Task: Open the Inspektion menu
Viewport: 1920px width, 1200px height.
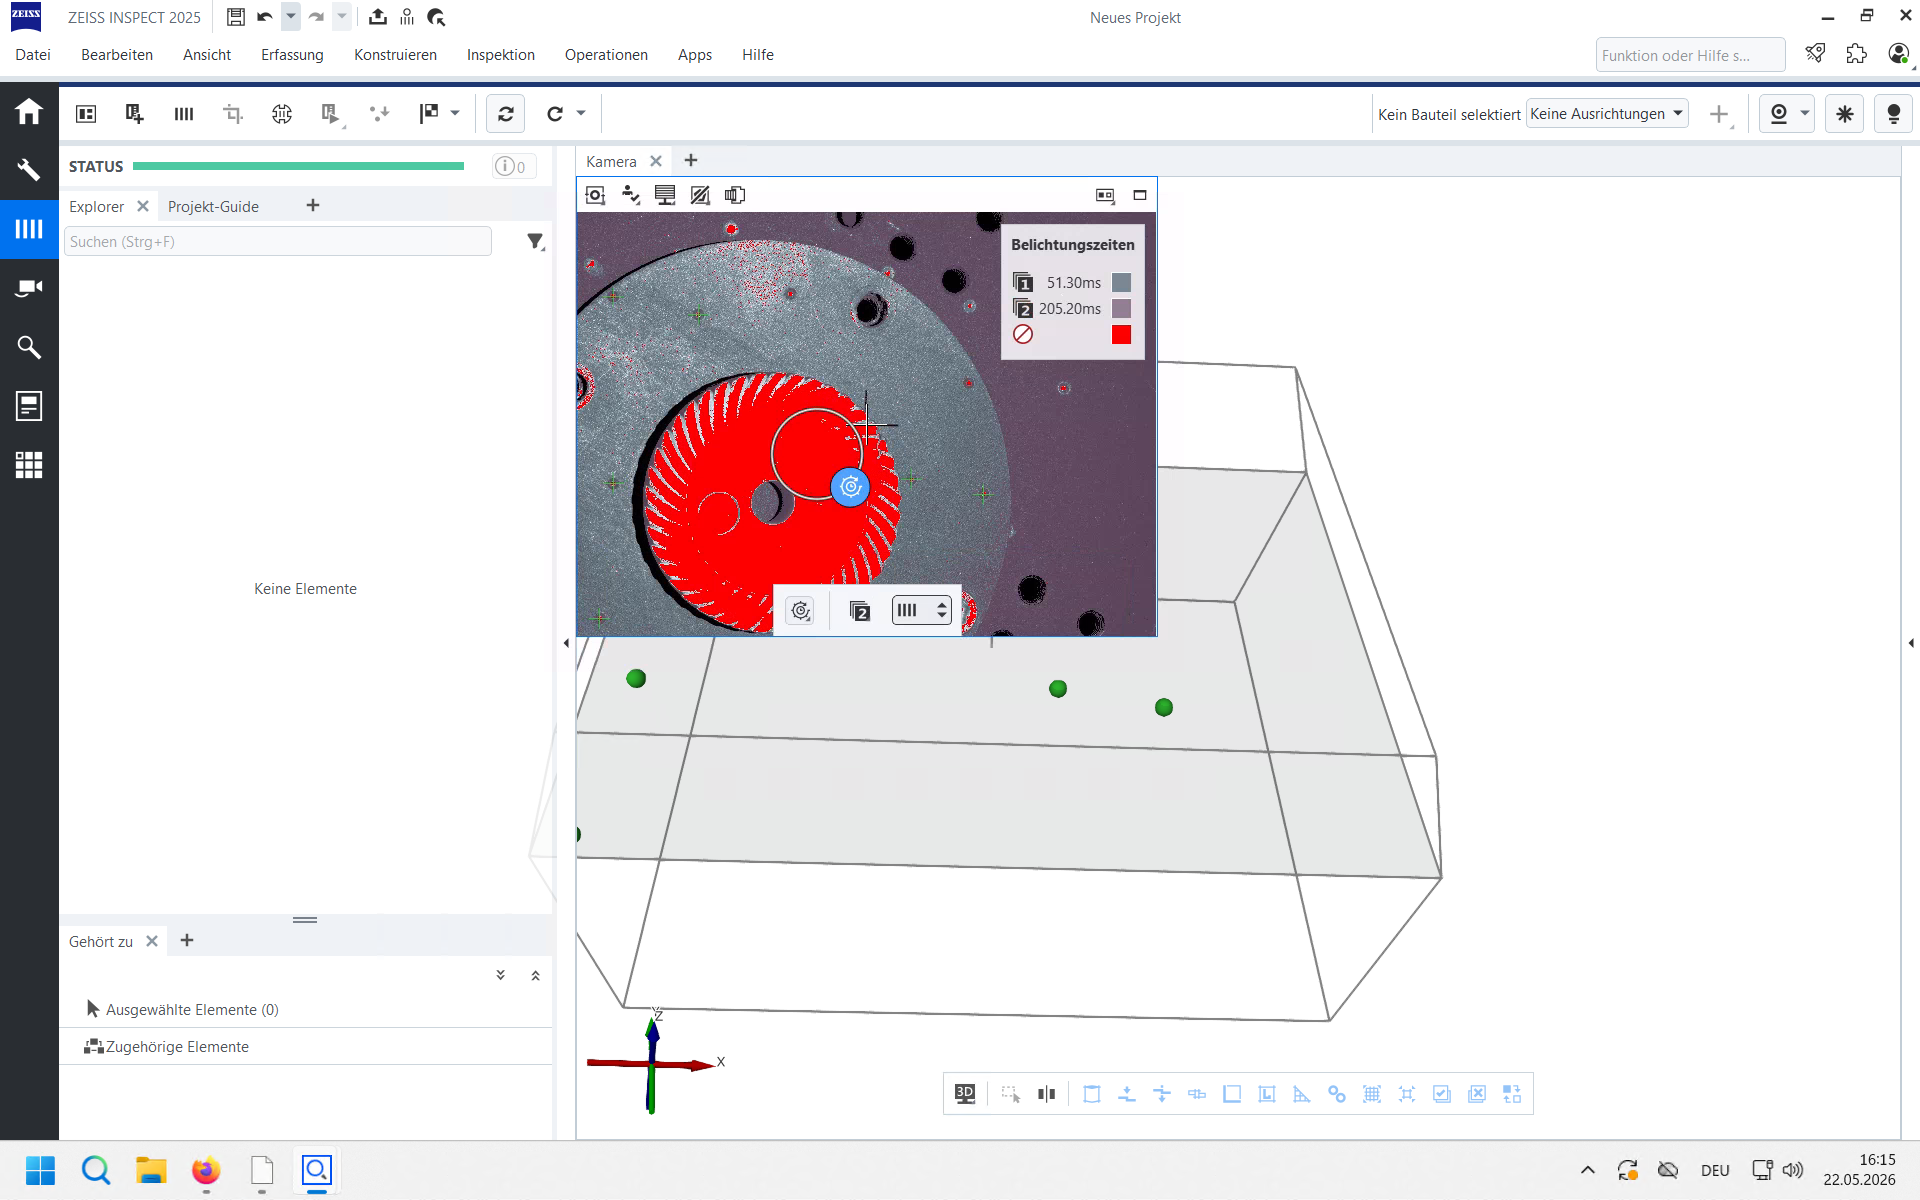Action: click(501, 55)
